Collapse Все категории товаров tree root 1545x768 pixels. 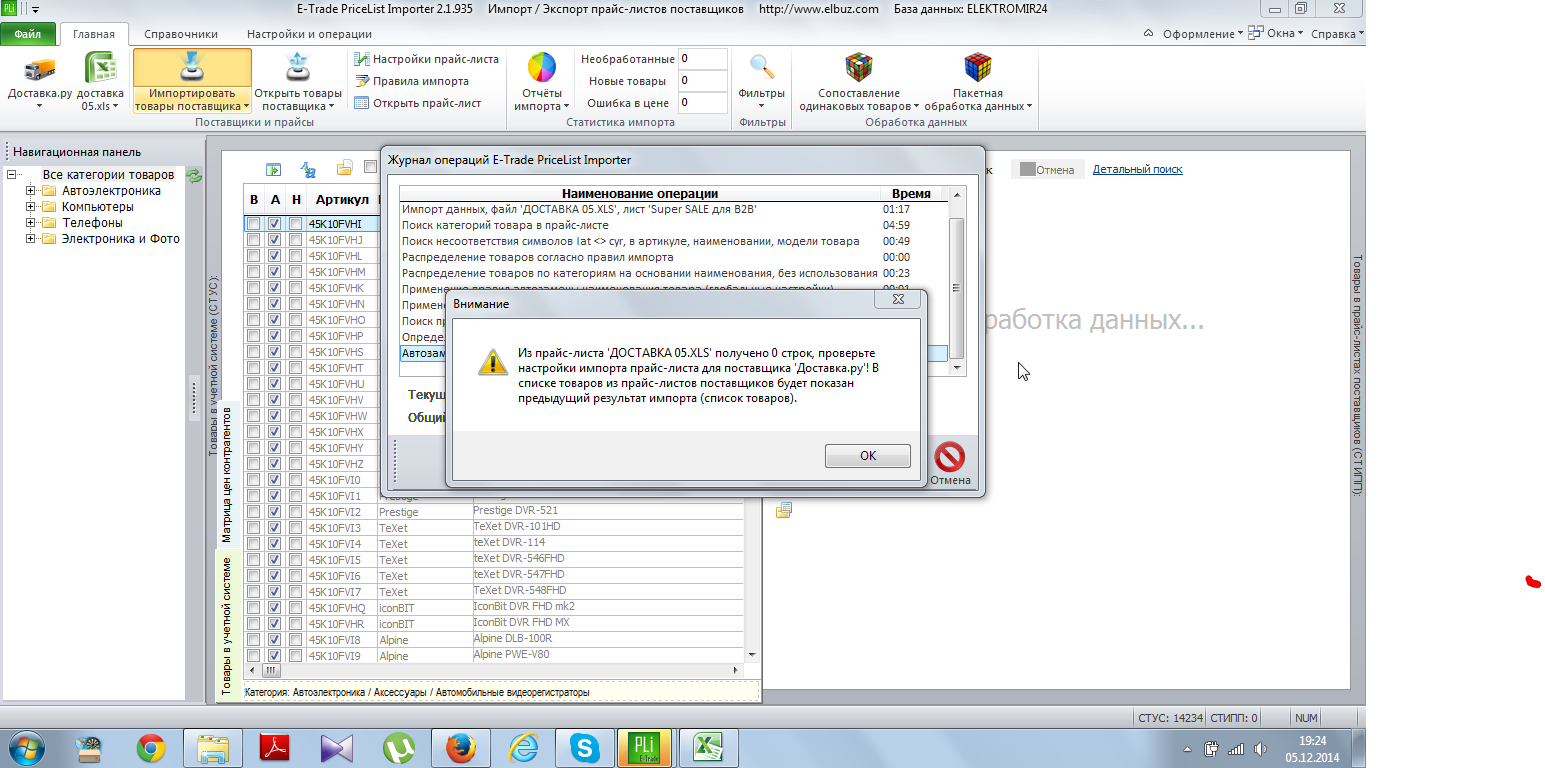point(11,175)
